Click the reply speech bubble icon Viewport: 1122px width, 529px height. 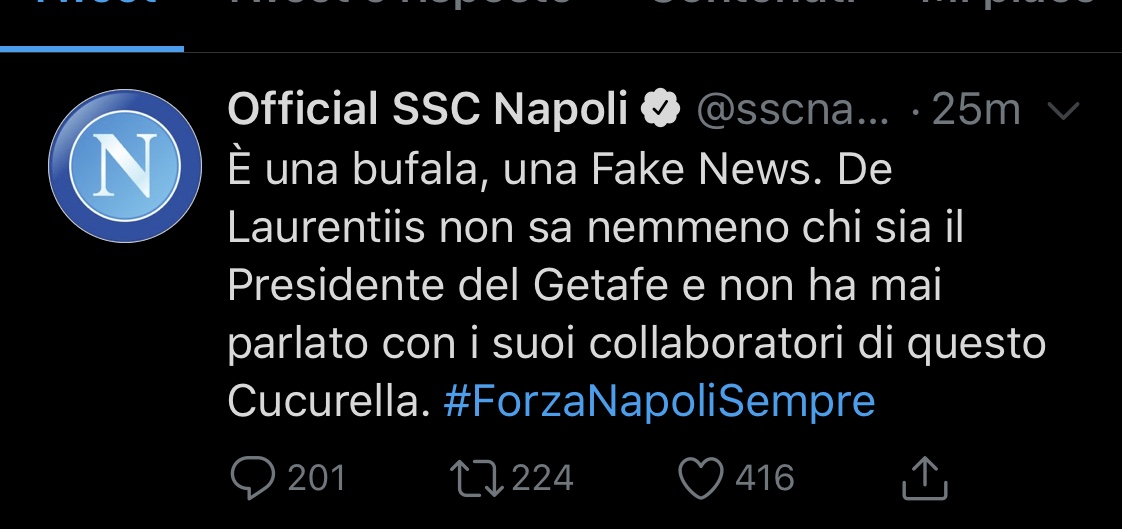tap(253, 477)
